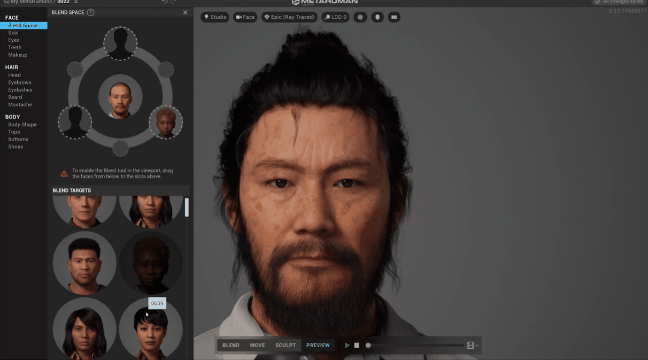Image resolution: width=648 pixels, height=360 pixels.
Task: Click the upper-right gray dot on blend ring
Action: [x=166, y=69]
